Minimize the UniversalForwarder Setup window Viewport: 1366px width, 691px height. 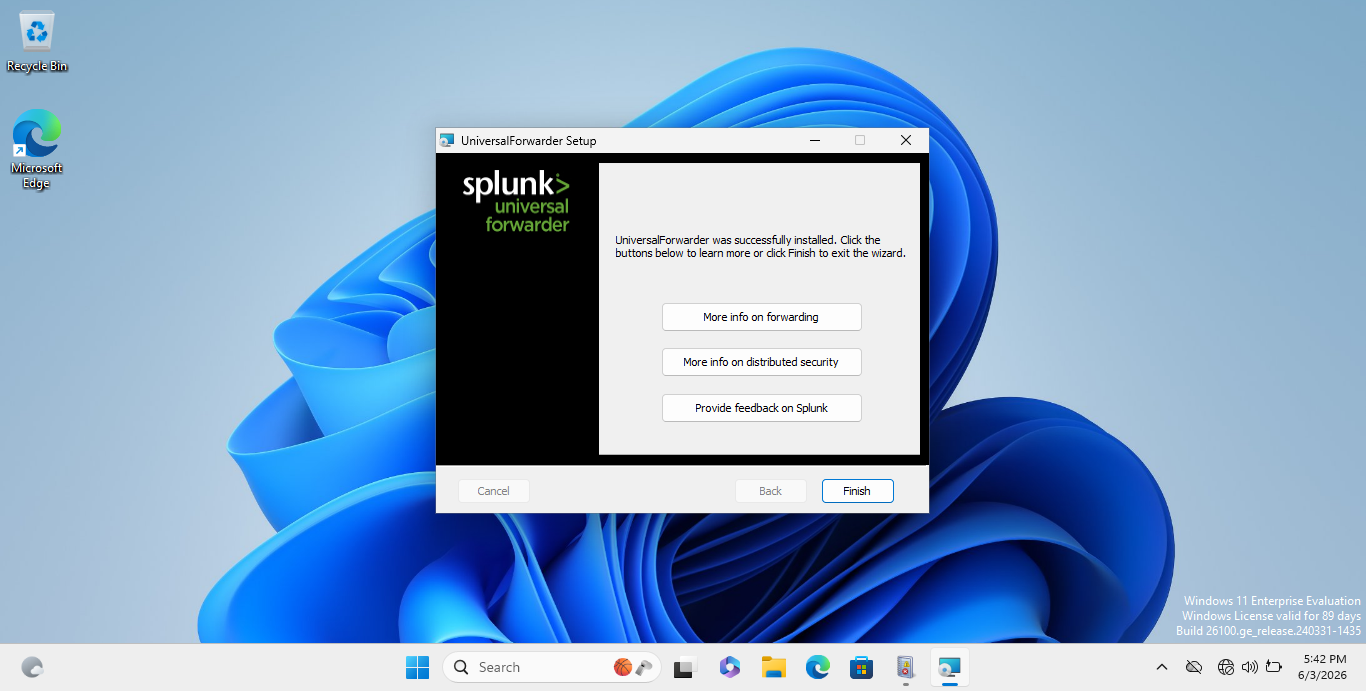click(814, 141)
